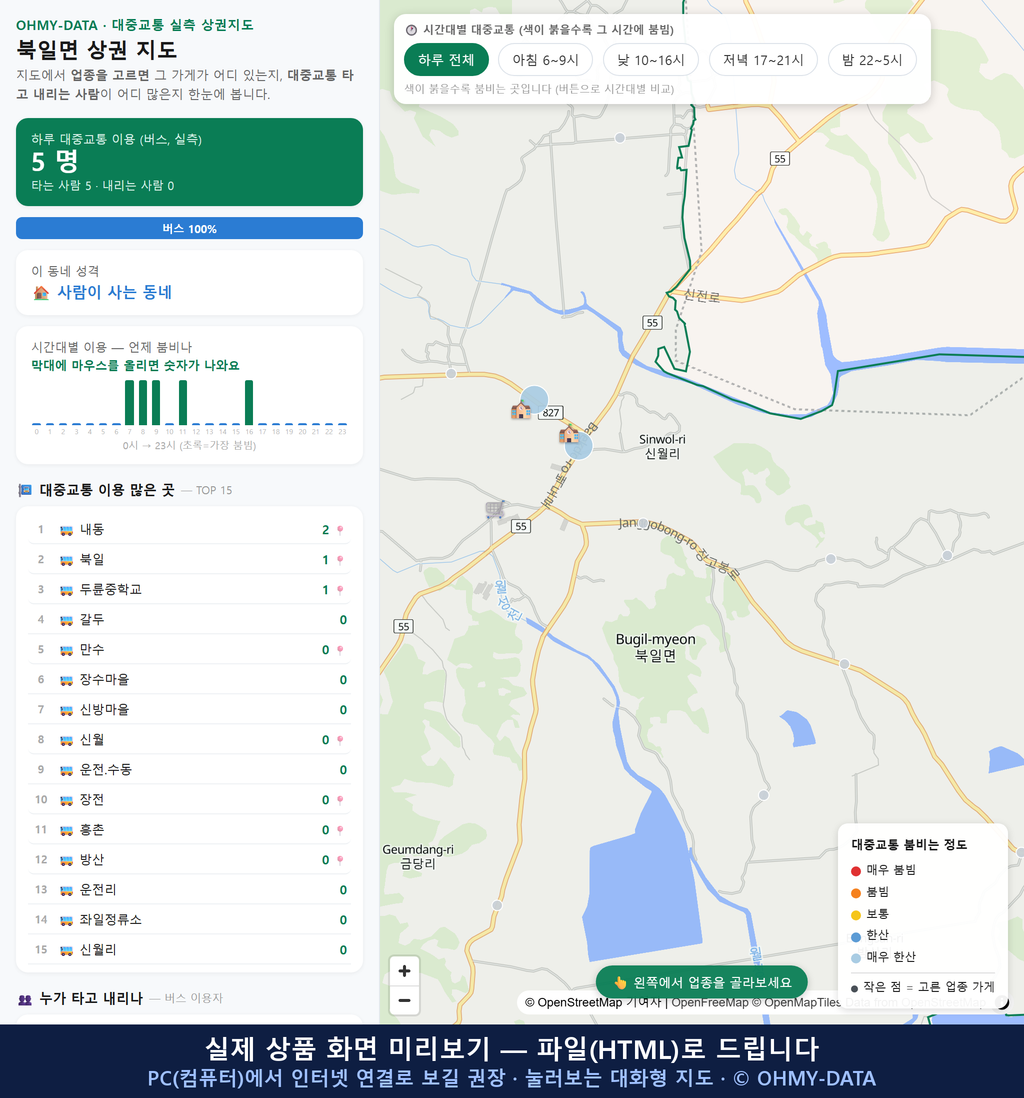Image resolution: width=1024 pixels, height=1098 pixels.
Task: Click the pin icon beside 내동
Action: pyautogui.click(x=340, y=530)
